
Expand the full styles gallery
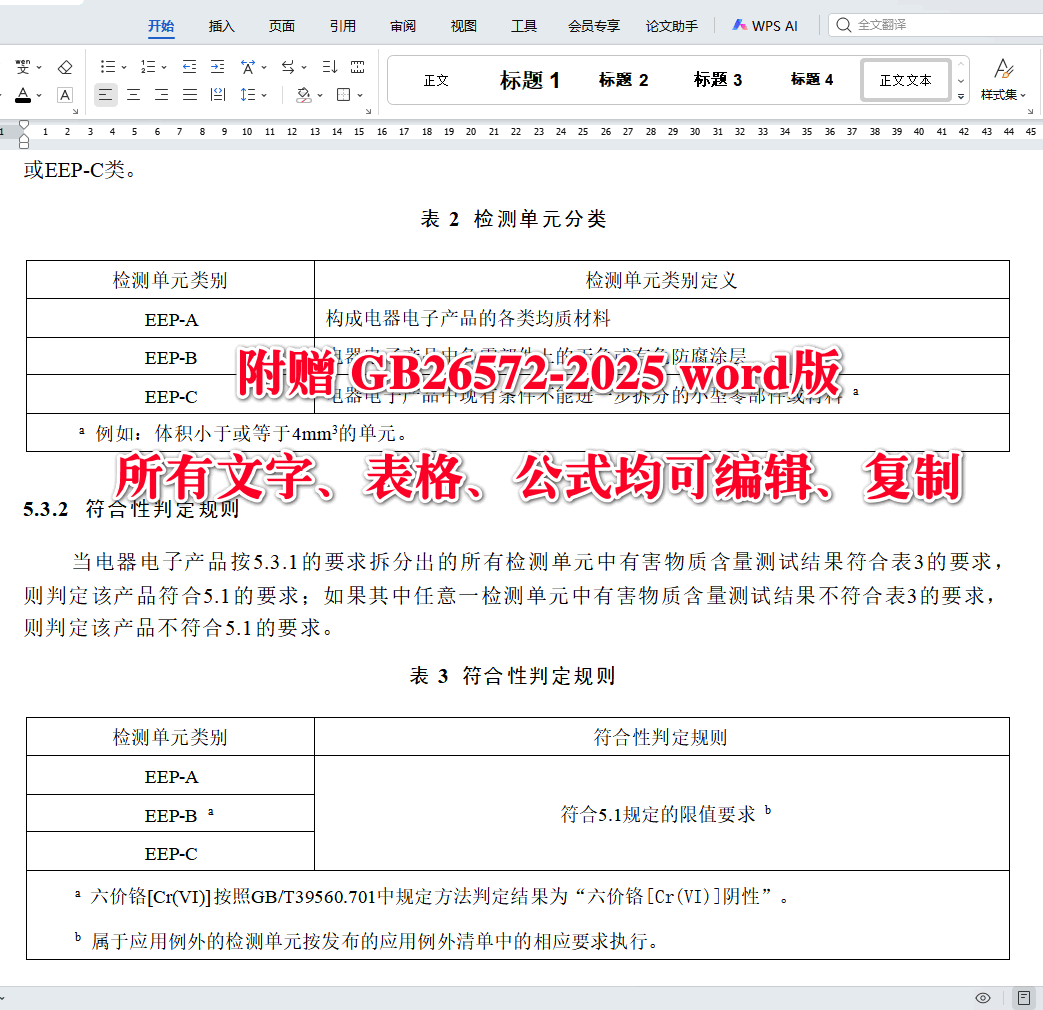[x=961, y=96]
